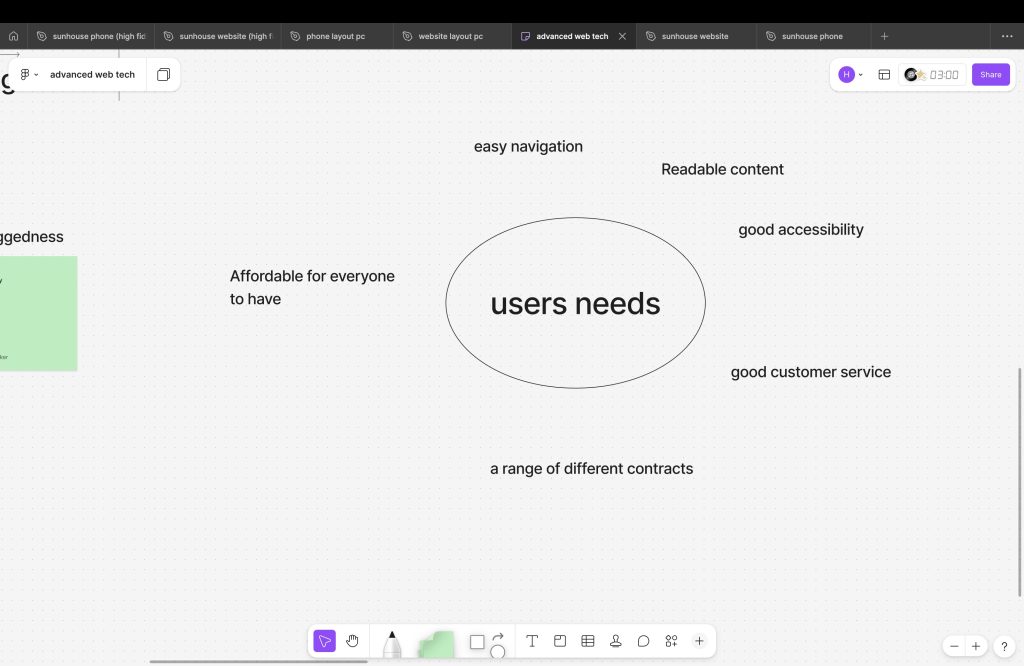Open the Figma main menu dropdown
Viewport: 1024px width, 666px height.
pyautogui.click(x=29, y=75)
